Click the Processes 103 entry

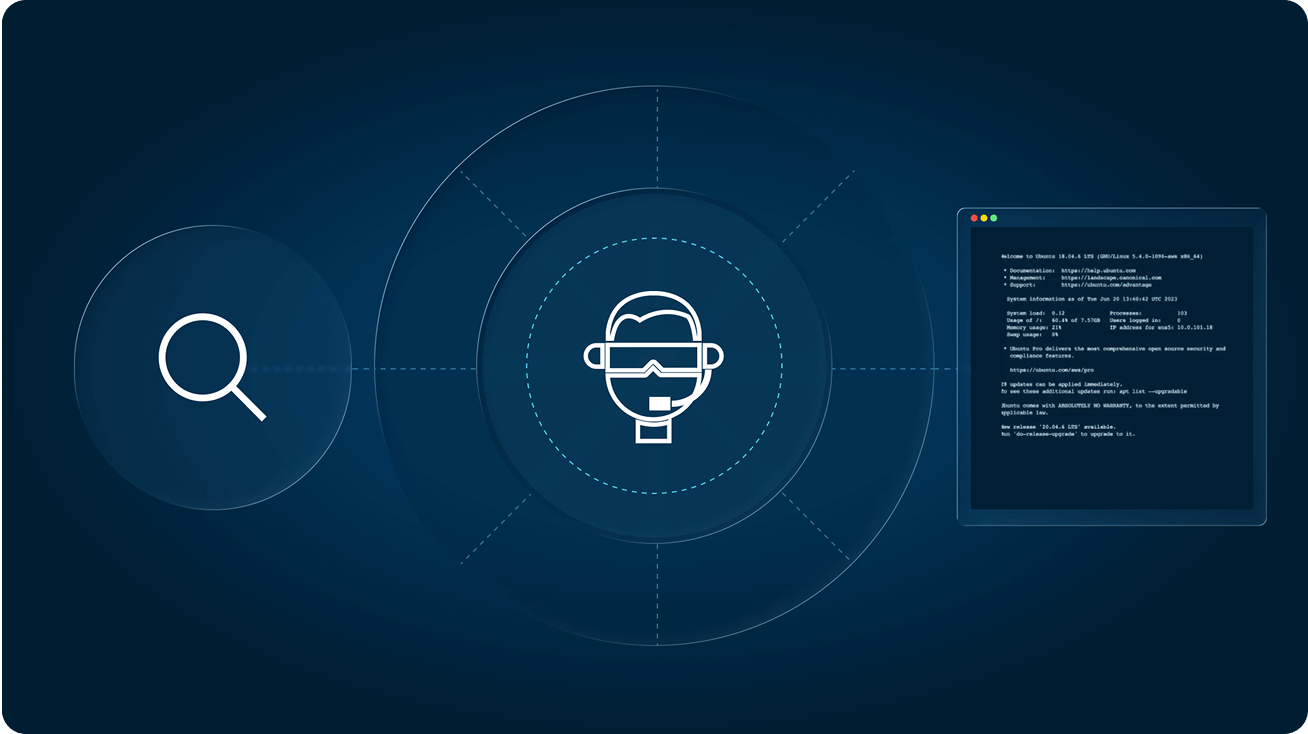click(1148, 313)
